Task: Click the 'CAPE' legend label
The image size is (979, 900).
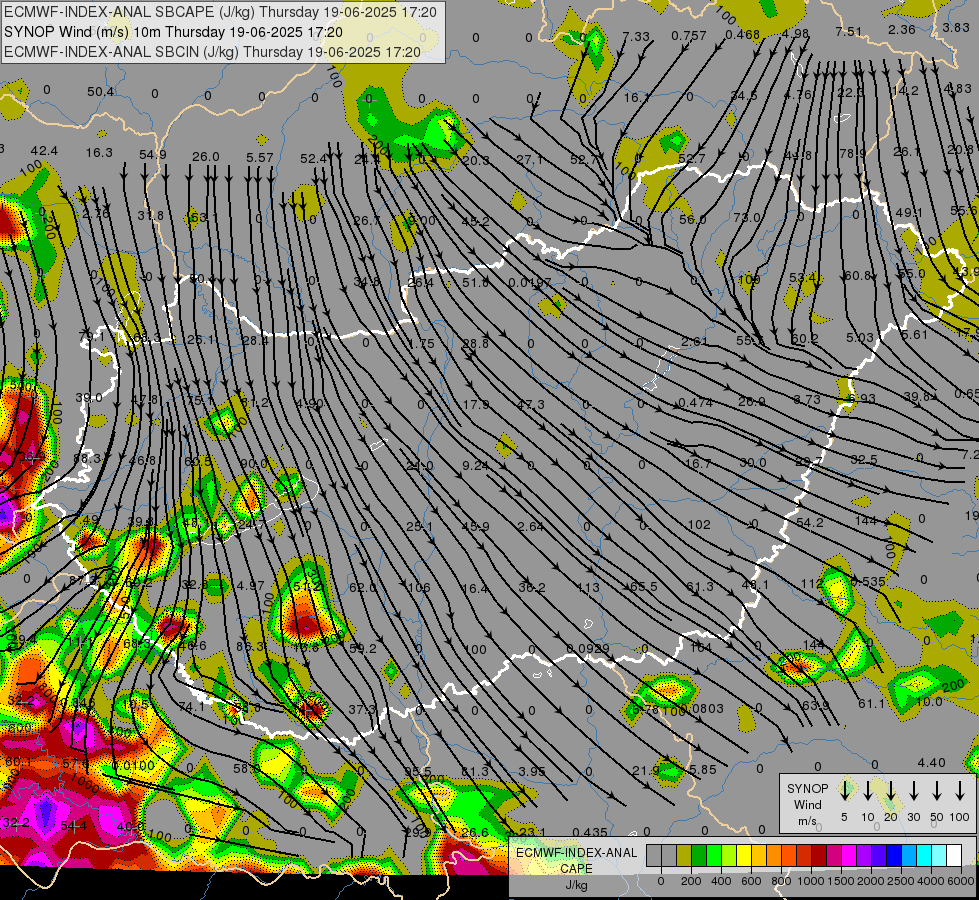Action: click(x=576, y=869)
